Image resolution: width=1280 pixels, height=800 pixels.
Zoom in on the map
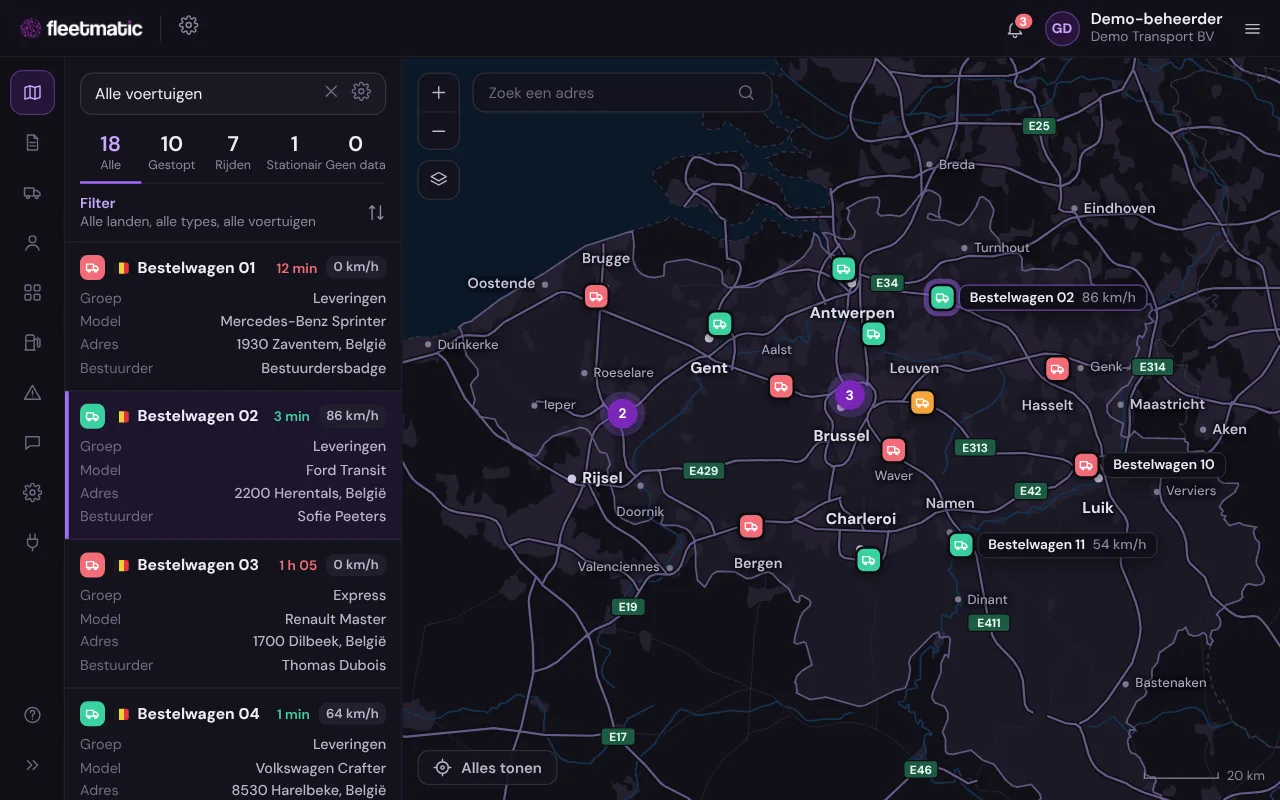439,93
